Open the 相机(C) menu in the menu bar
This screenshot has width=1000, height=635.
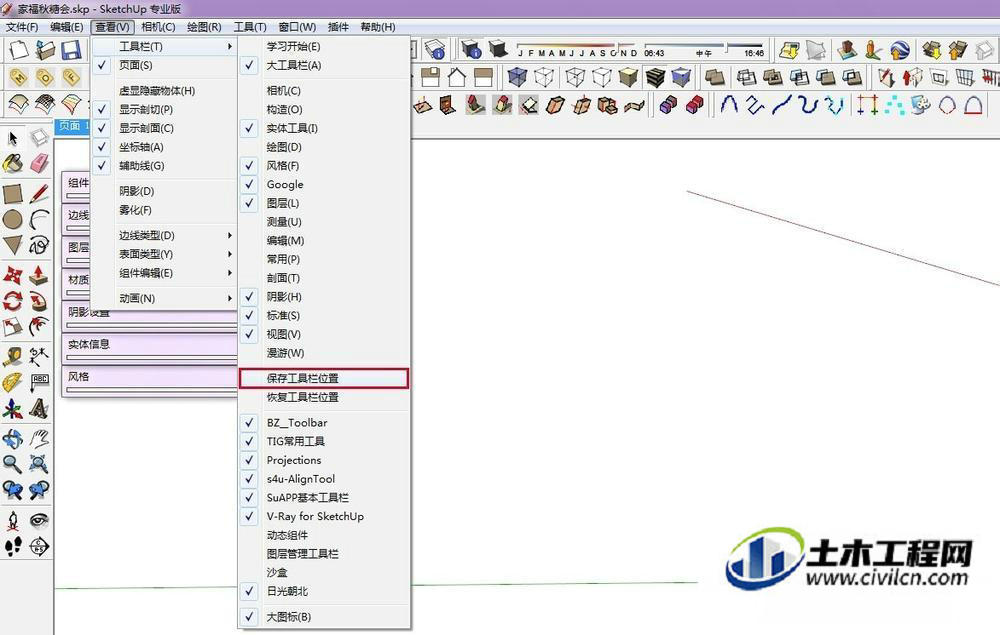[158, 27]
